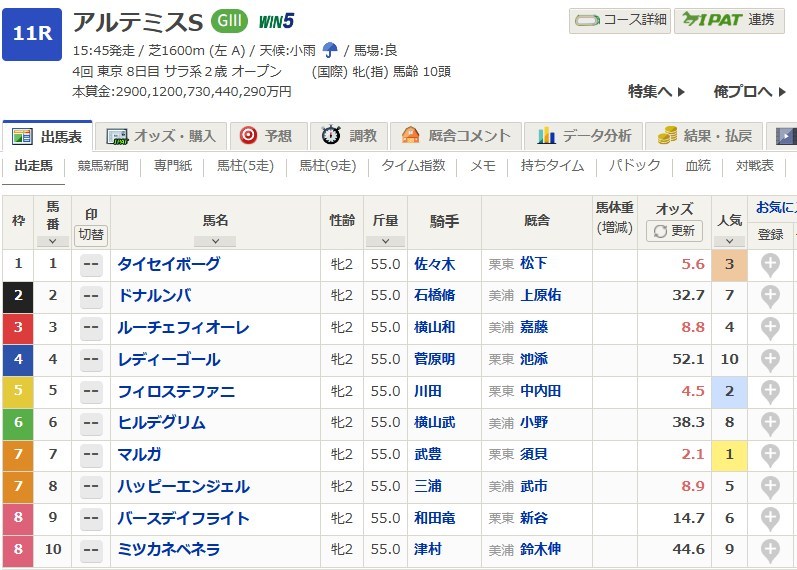Image resolution: width=797 pixels, height=570 pixels.
Task: Click the plus icon beside フィロステファニ's popularity
Action: (770, 392)
